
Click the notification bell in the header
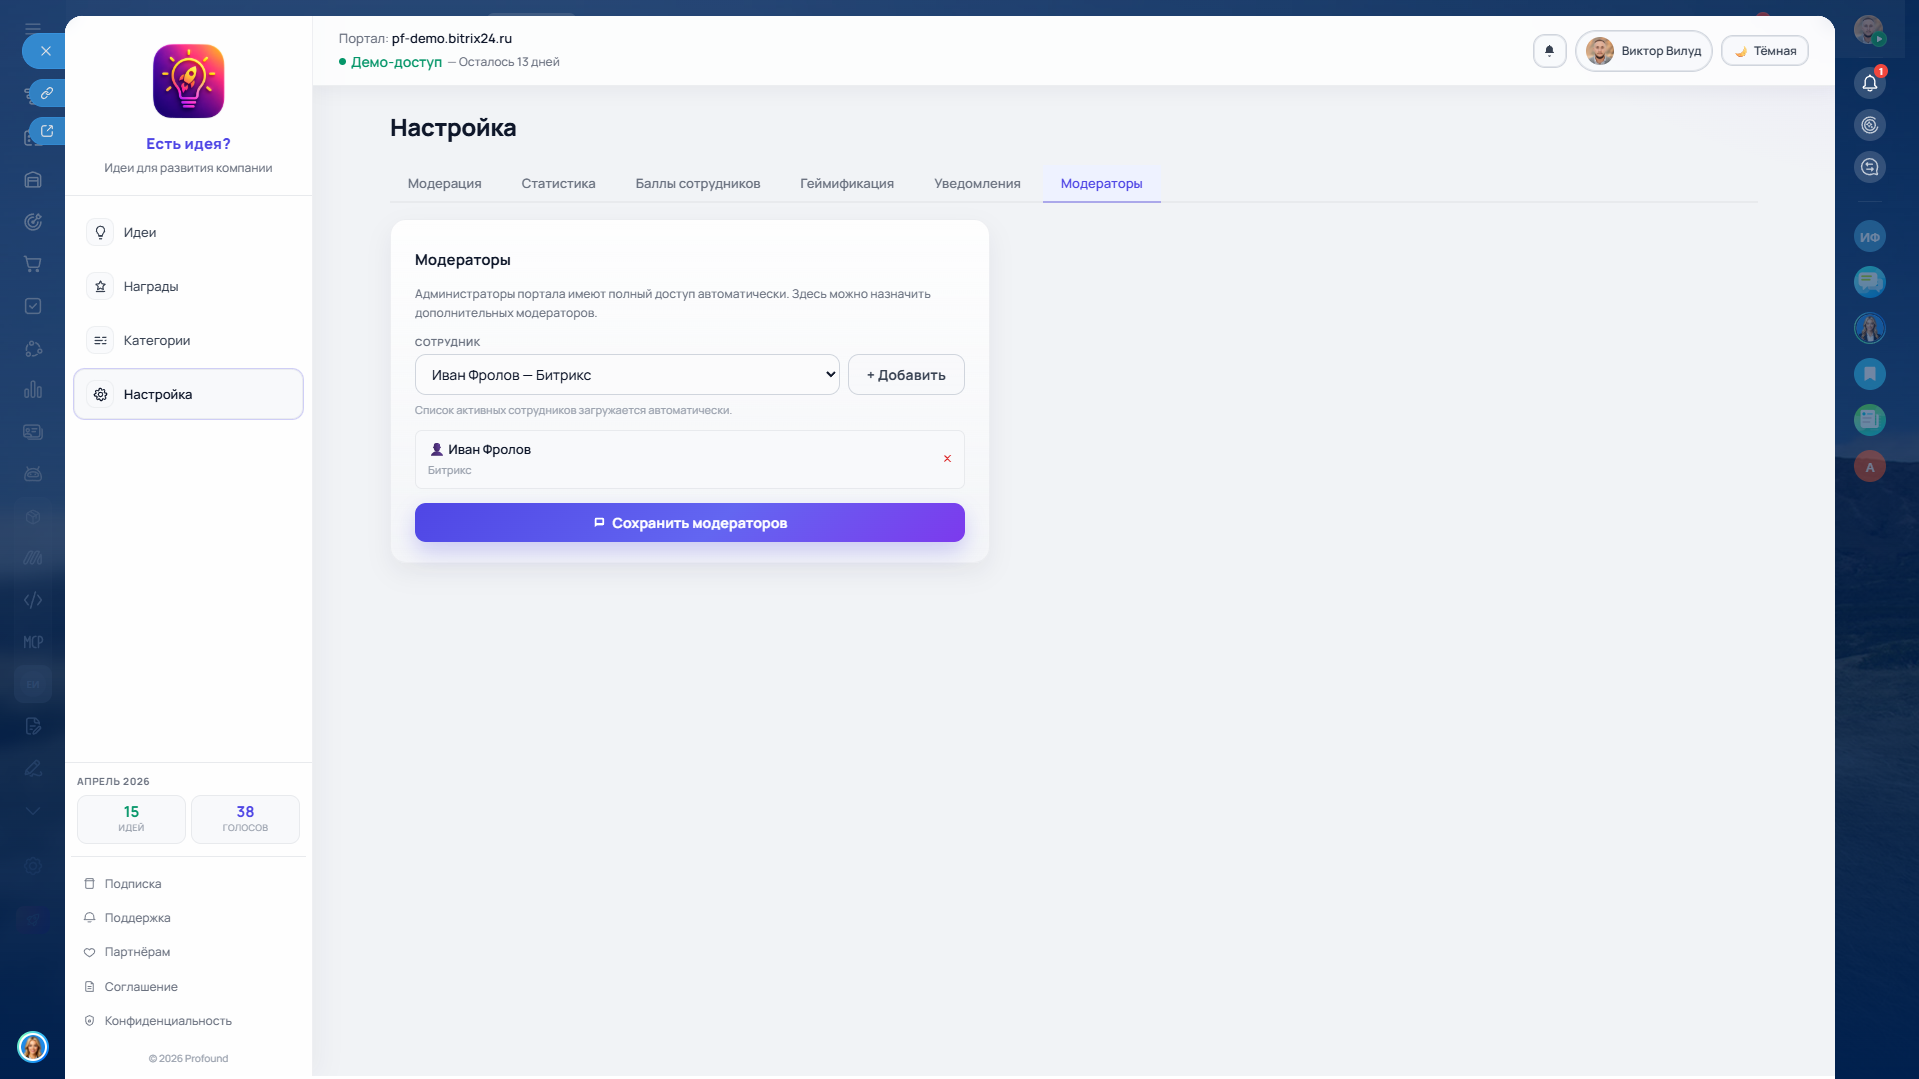pos(1549,51)
